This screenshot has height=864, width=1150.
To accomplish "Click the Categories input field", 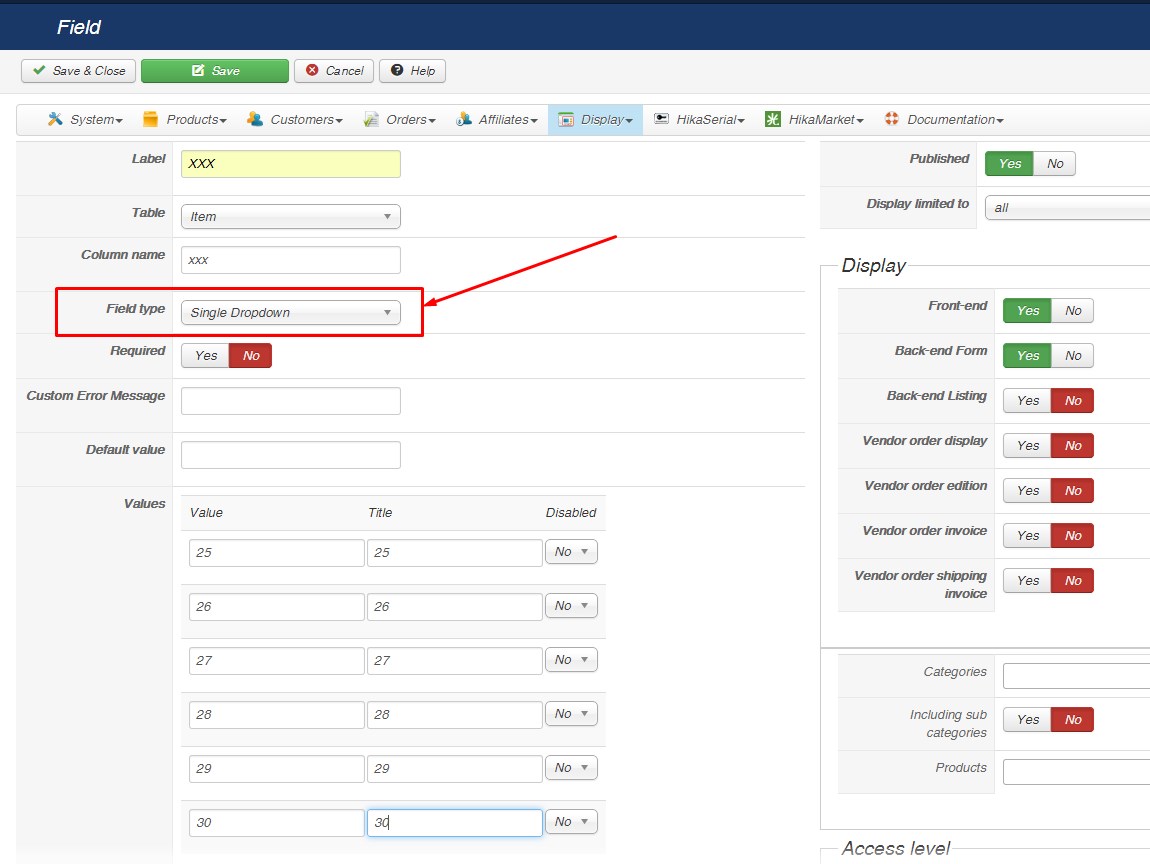I will click(1076, 676).
